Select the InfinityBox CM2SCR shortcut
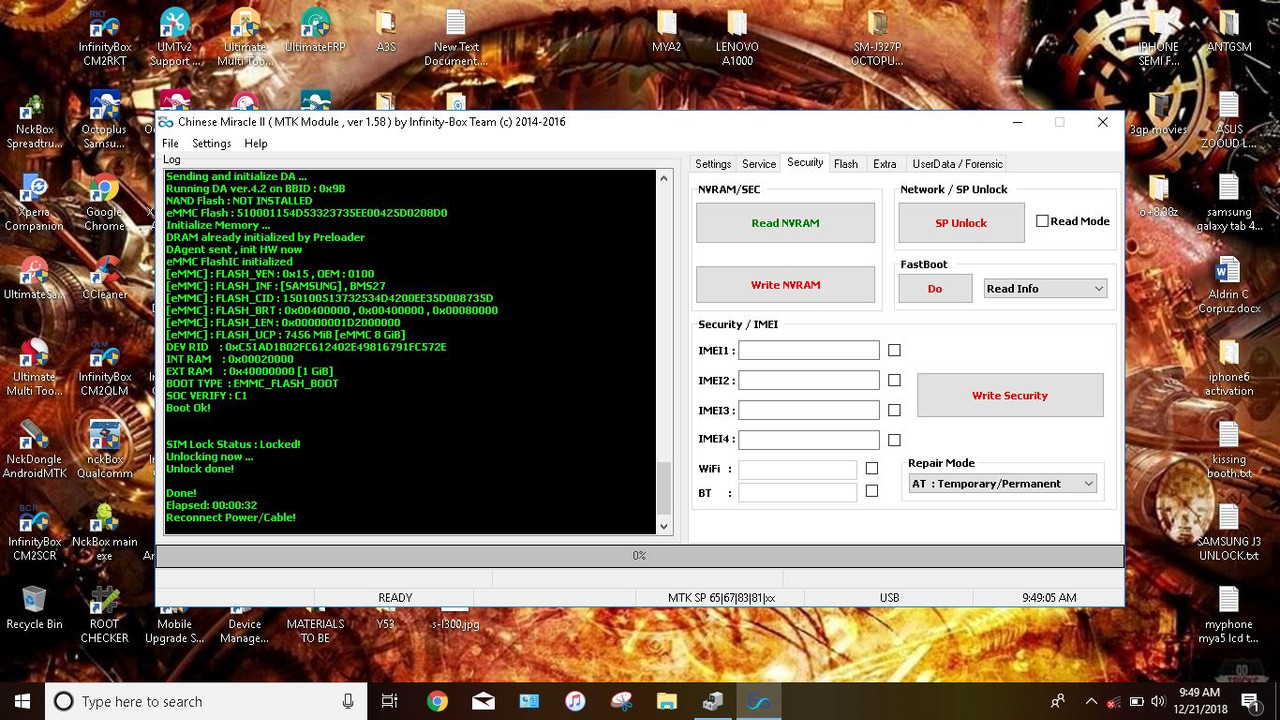Screen dimensions: 1280x720 [34, 532]
